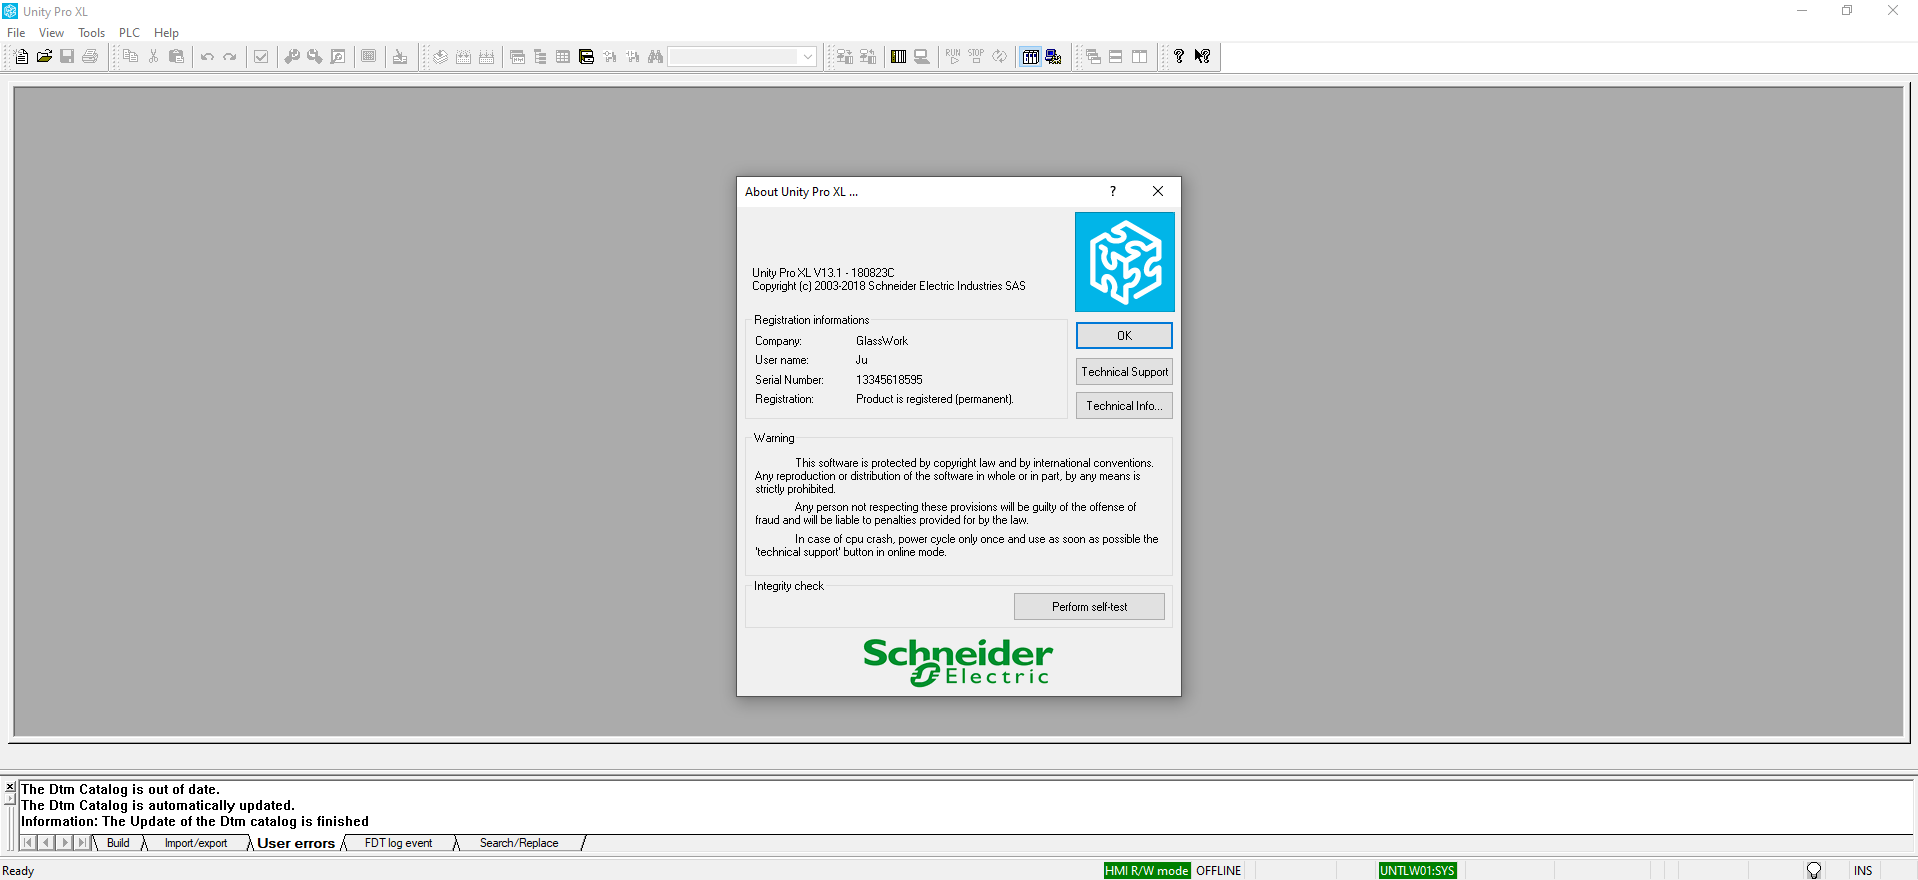Switch to the Import/export output tab
Screen dimensions: 1918x880
[196, 843]
